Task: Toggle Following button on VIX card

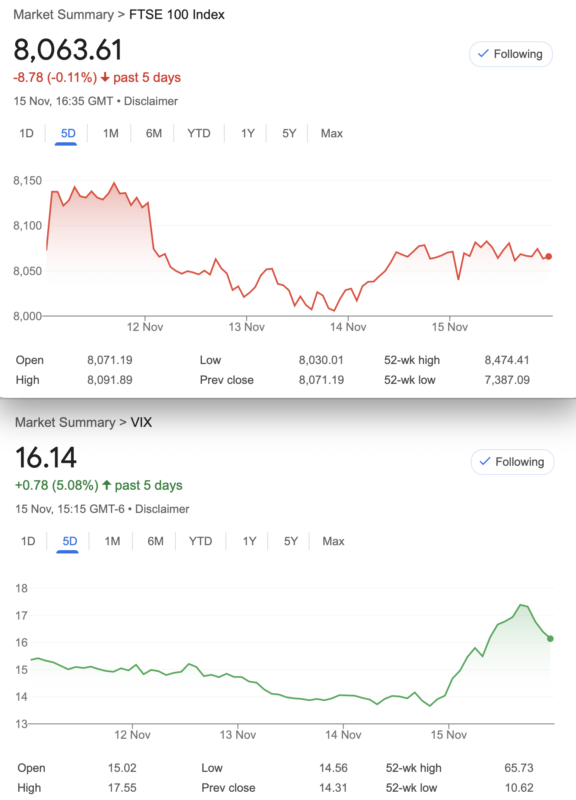Action: [x=512, y=462]
